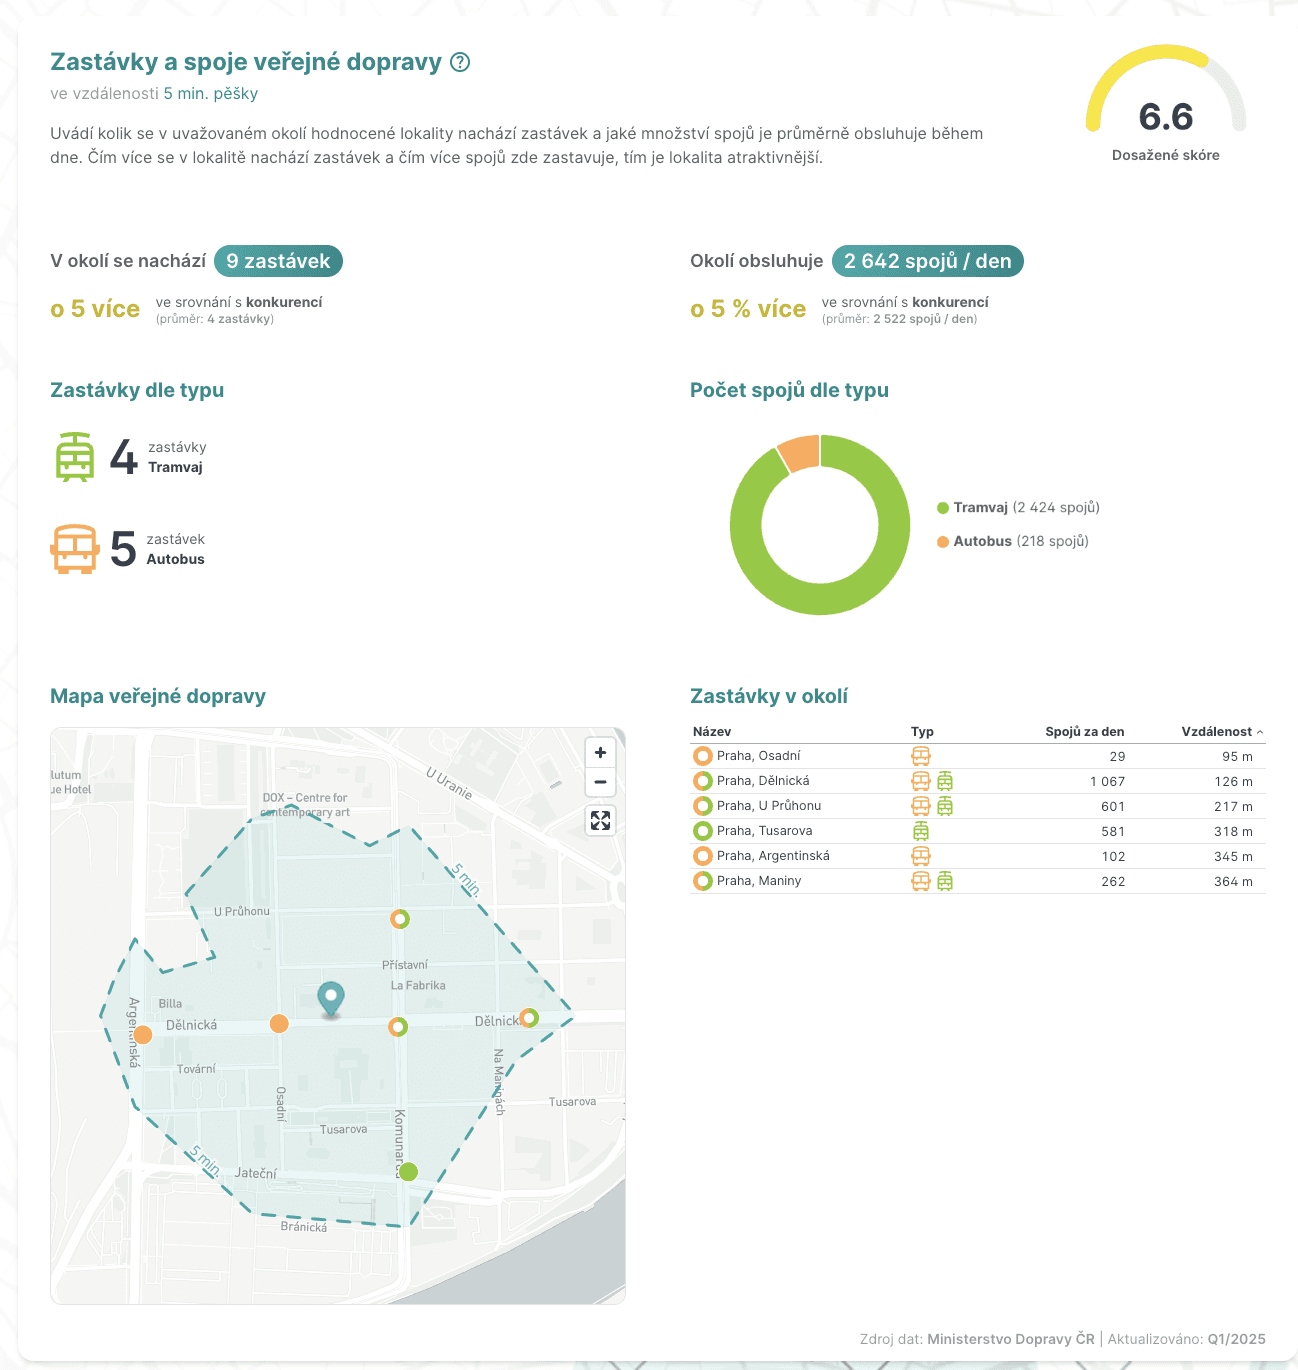Change sort order of the Vzdálenost column
Viewport: 1298px width, 1370px height.
(1216, 731)
